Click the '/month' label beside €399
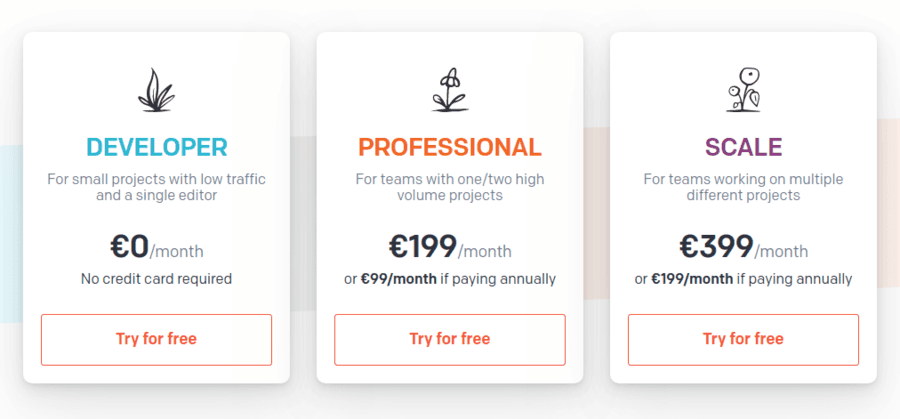This screenshot has width=900, height=419. (x=781, y=251)
